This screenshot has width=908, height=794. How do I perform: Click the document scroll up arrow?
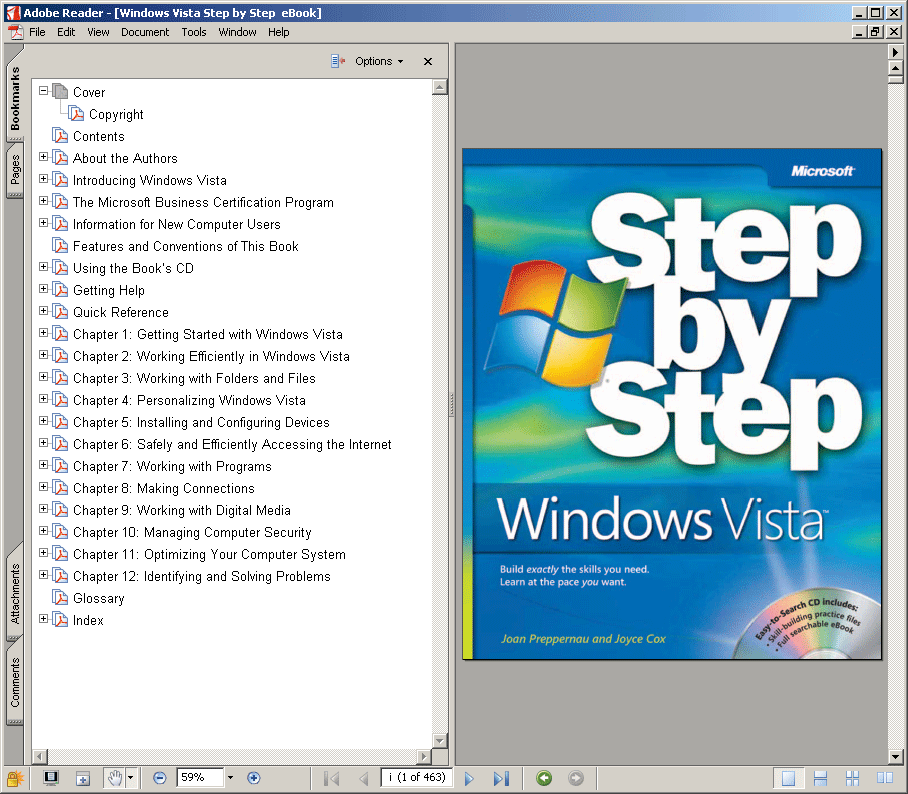coord(895,68)
